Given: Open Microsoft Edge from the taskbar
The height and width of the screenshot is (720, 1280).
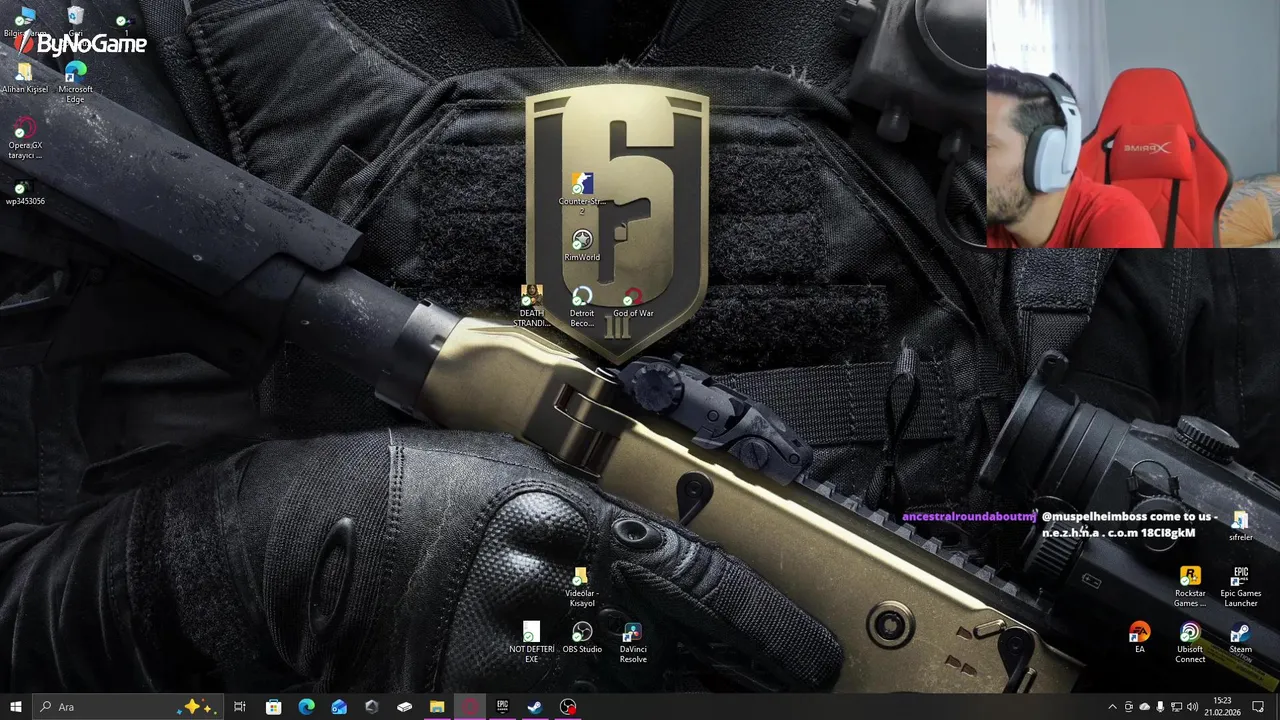Looking at the screenshot, I should coord(306,707).
